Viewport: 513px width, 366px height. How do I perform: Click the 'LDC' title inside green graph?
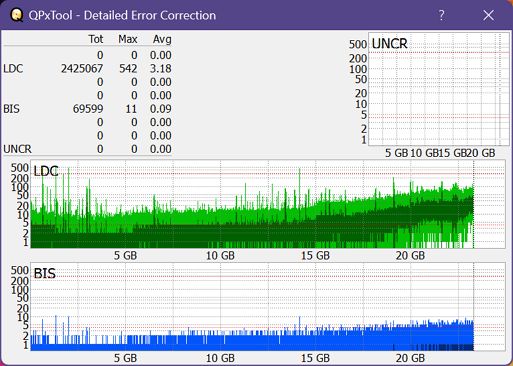click(46, 171)
